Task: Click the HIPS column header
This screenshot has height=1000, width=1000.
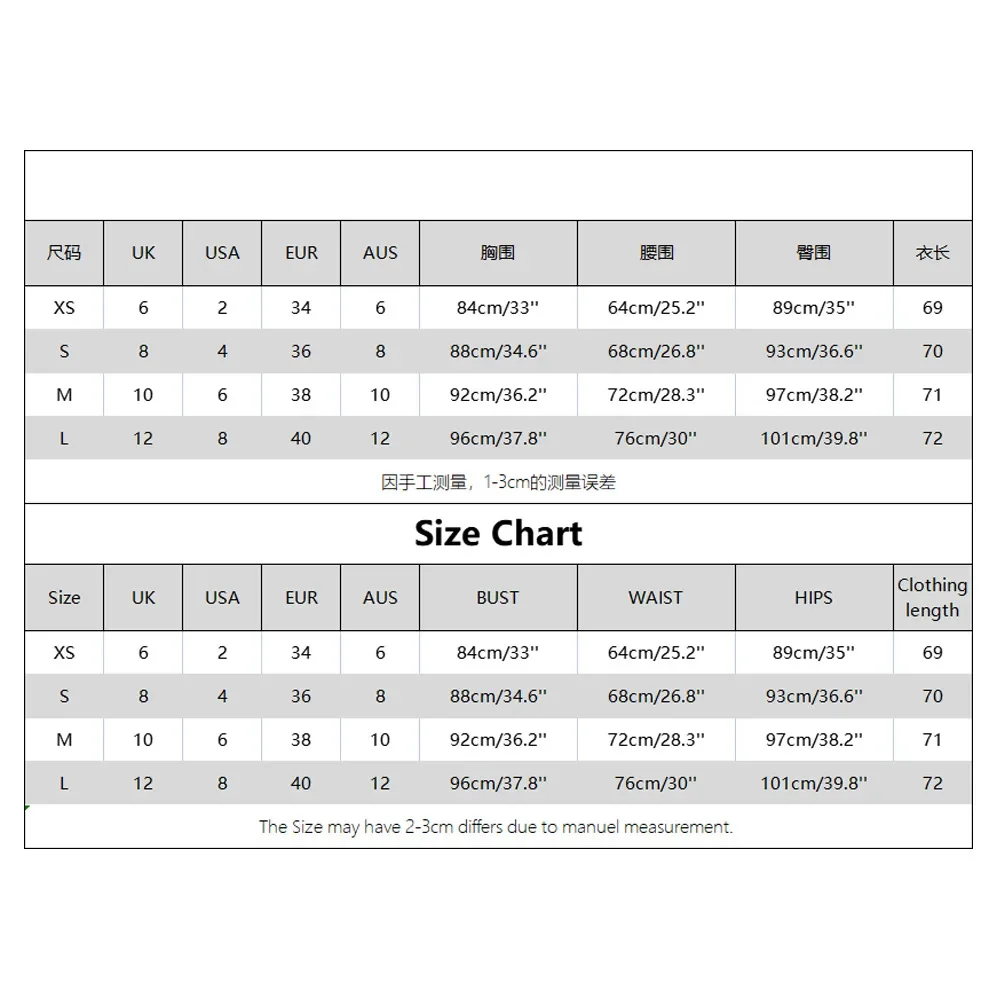Action: coord(814,598)
